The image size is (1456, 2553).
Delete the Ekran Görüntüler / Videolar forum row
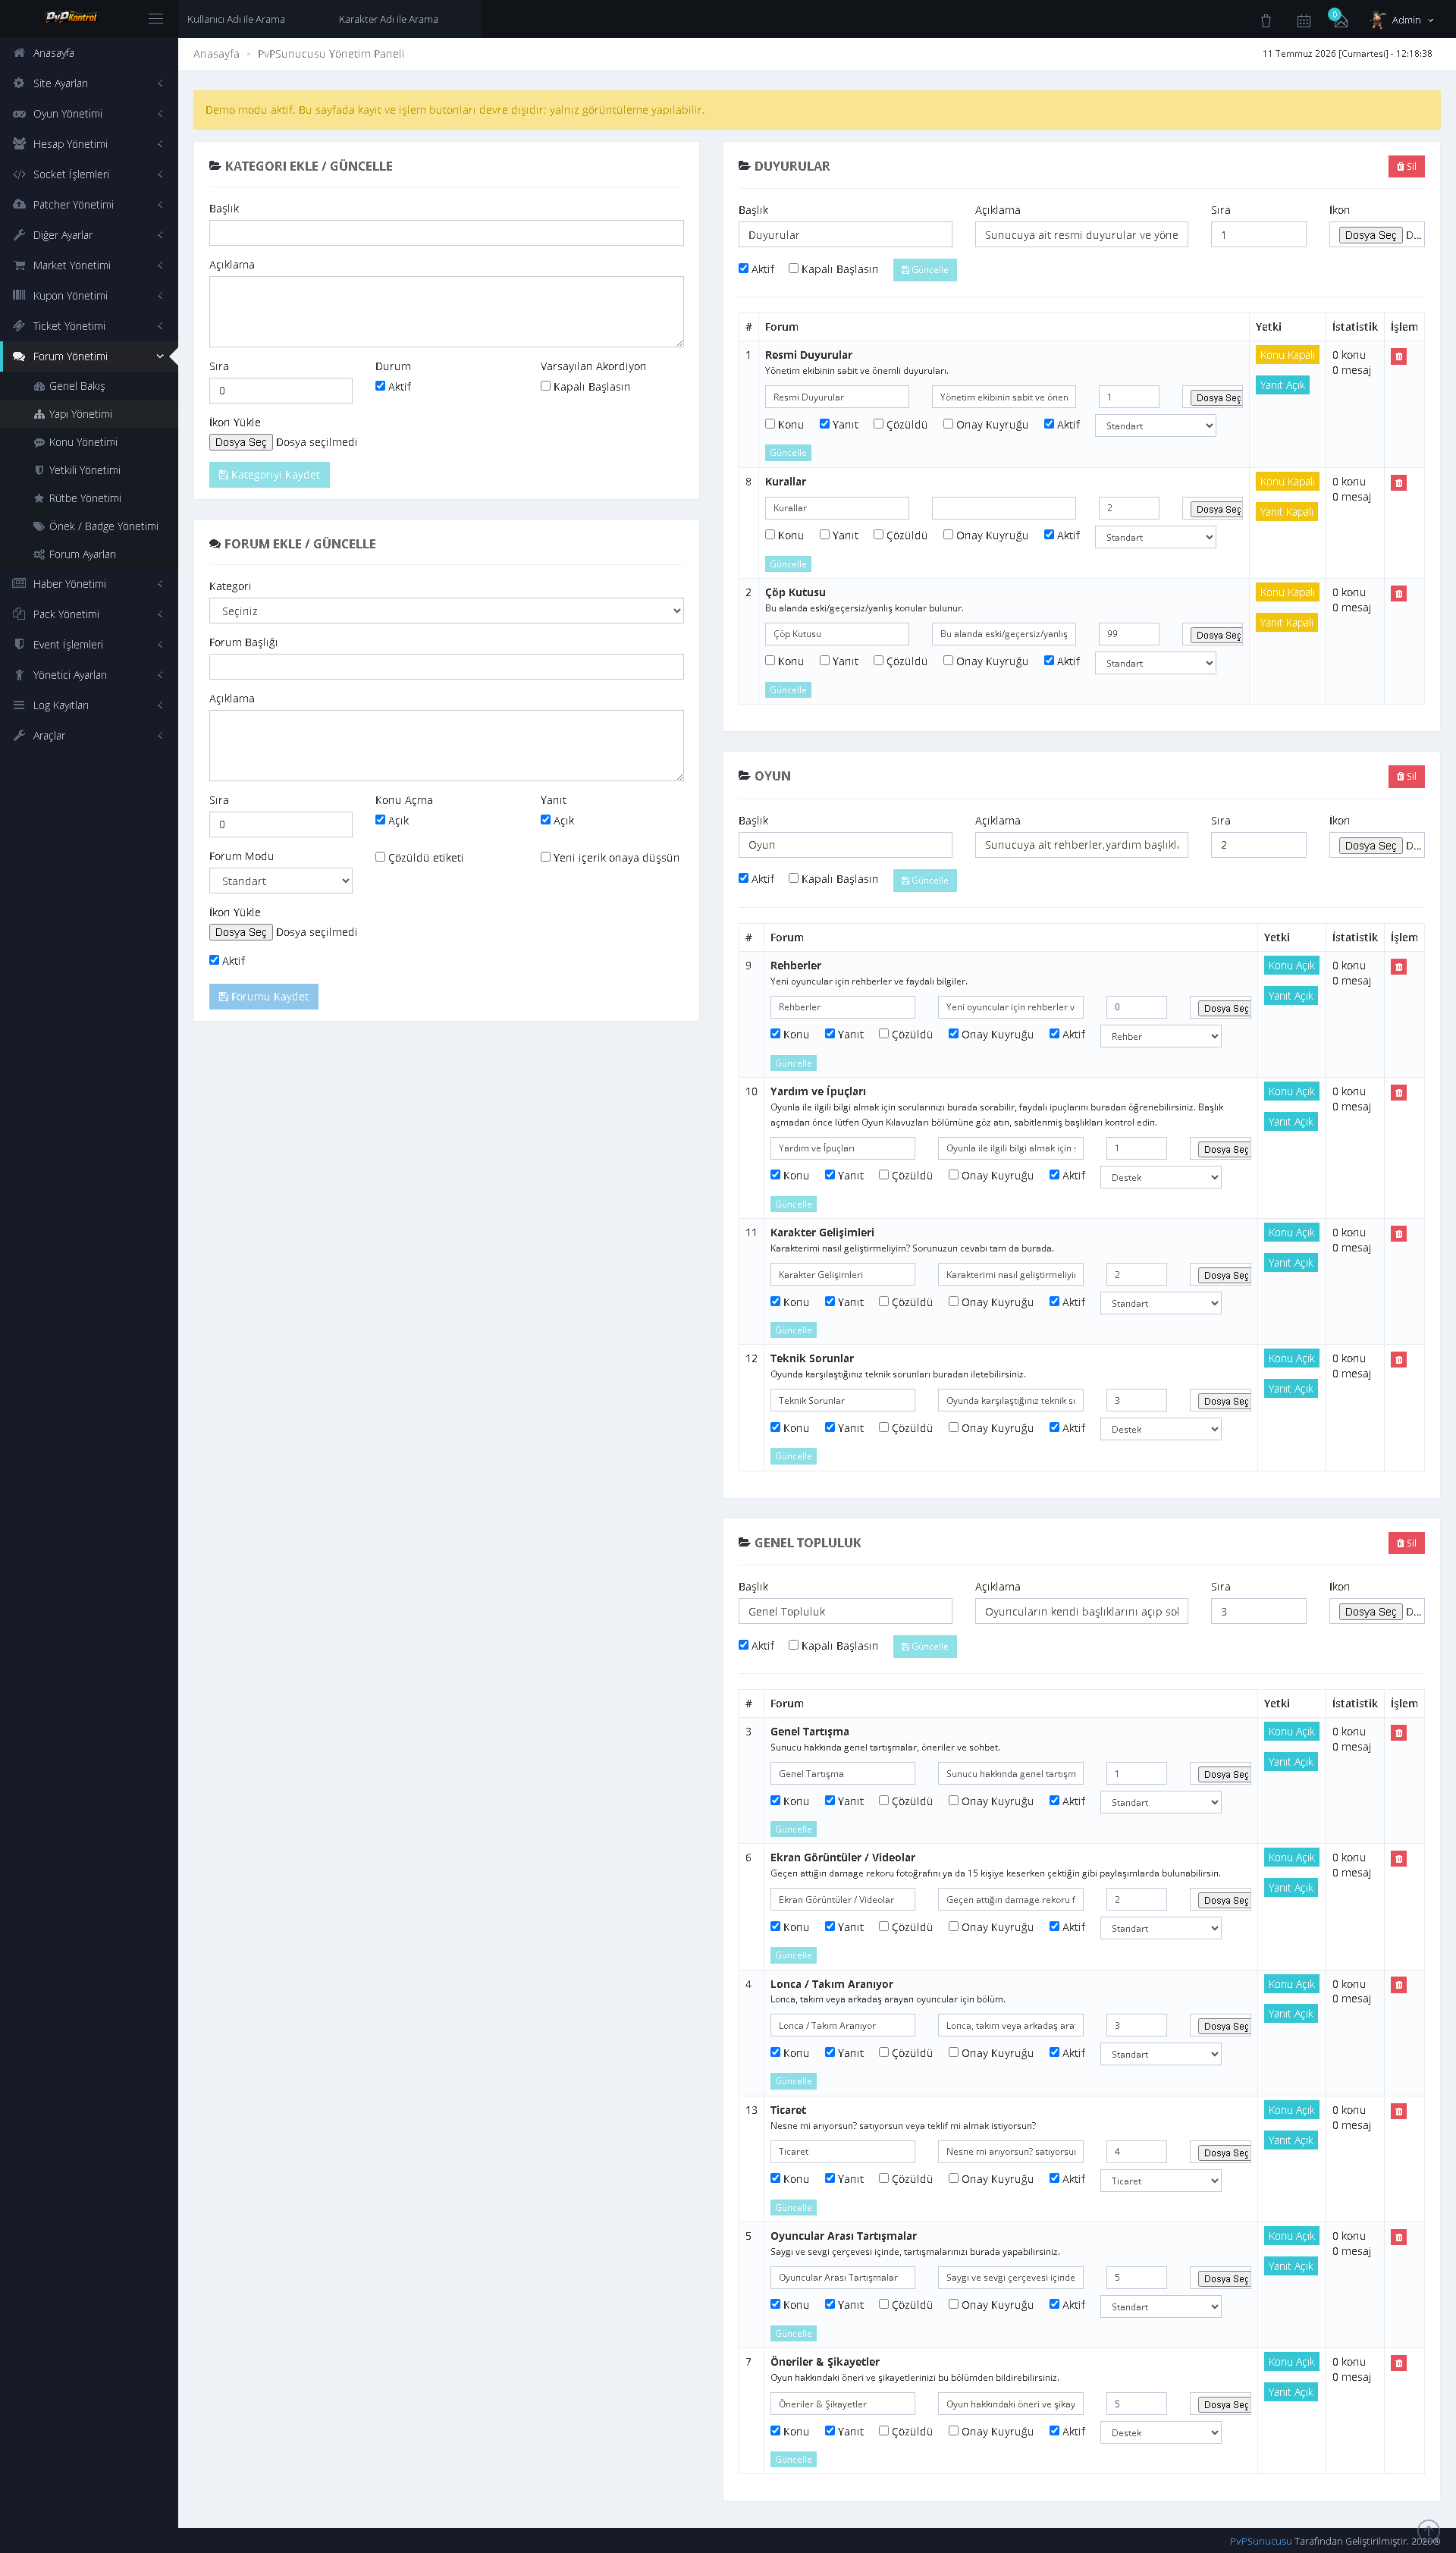pyautogui.click(x=1398, y=1859)
